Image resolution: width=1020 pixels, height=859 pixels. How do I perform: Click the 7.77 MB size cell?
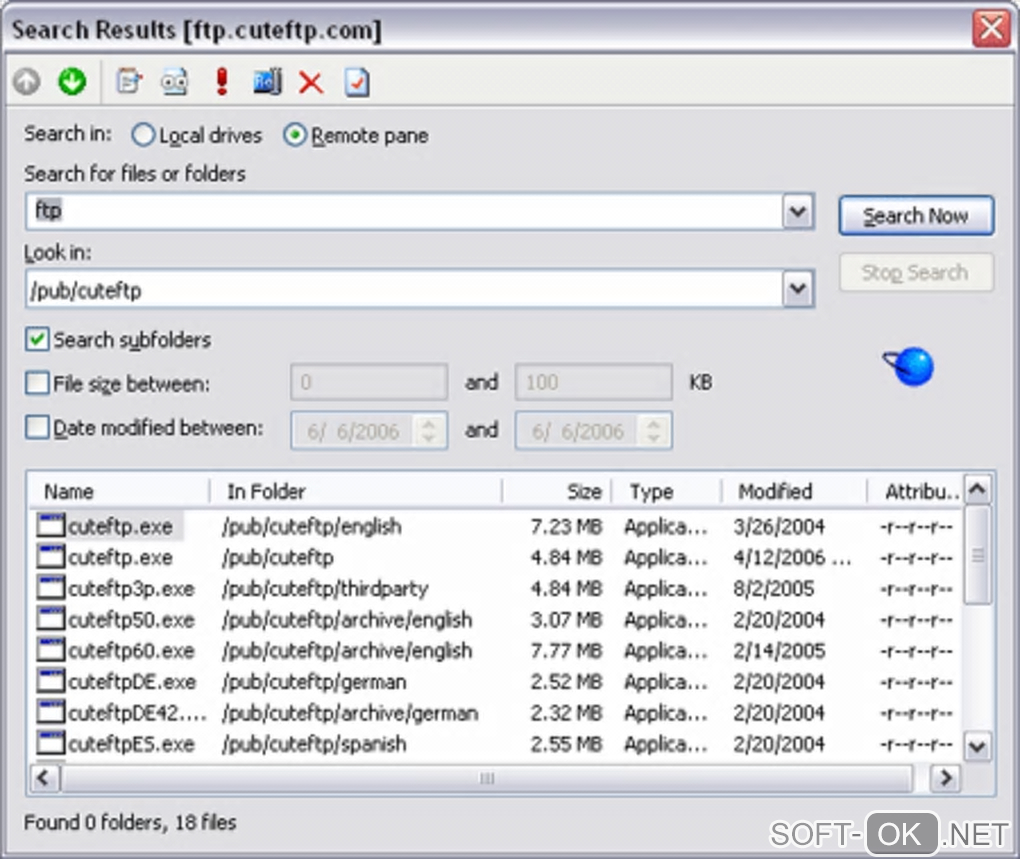coord(566,650)
